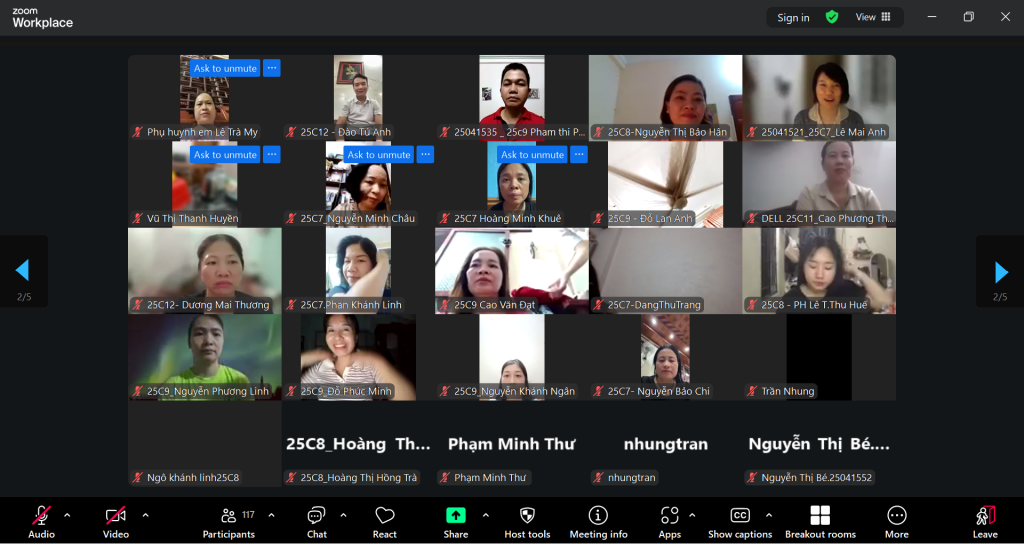This screenshot has height=544, width=1024.
Task: Click Ask to unmute for Hoàng Minh Khuê
Action: pyautogui.click(x=532, y=155)
